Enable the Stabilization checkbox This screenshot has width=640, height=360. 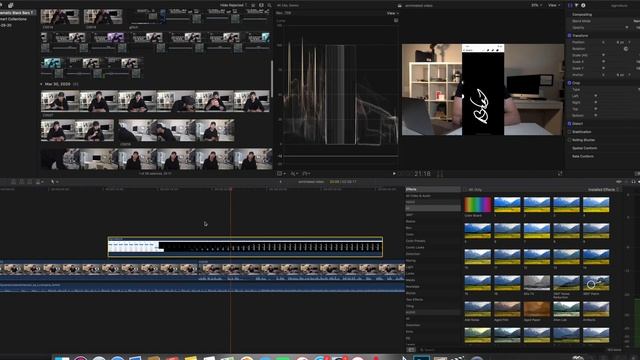coord(569,132)
